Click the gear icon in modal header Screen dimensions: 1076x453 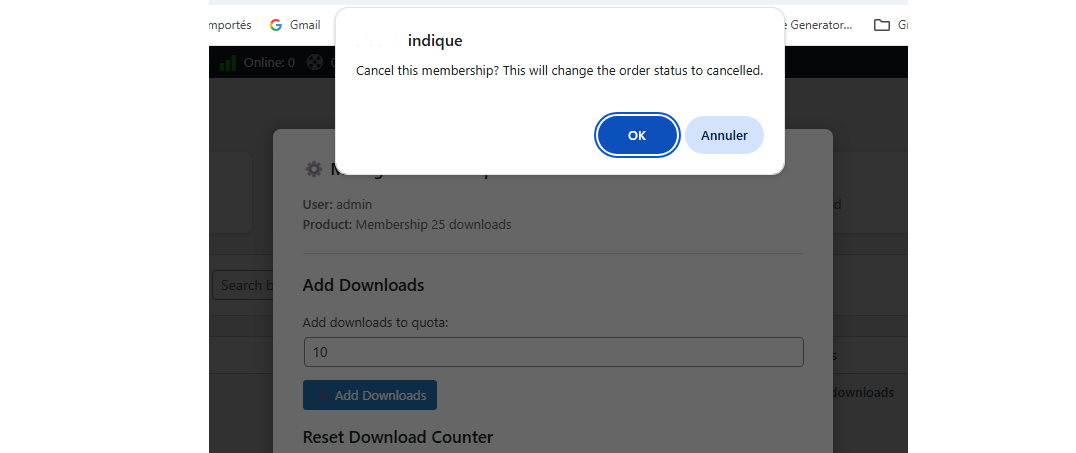(313, 169)
